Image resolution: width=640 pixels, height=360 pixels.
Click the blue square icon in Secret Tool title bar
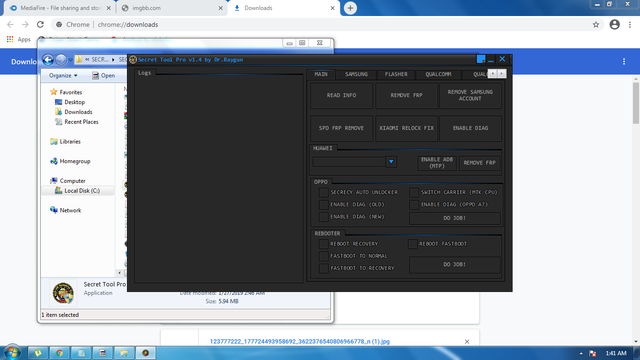481,59
